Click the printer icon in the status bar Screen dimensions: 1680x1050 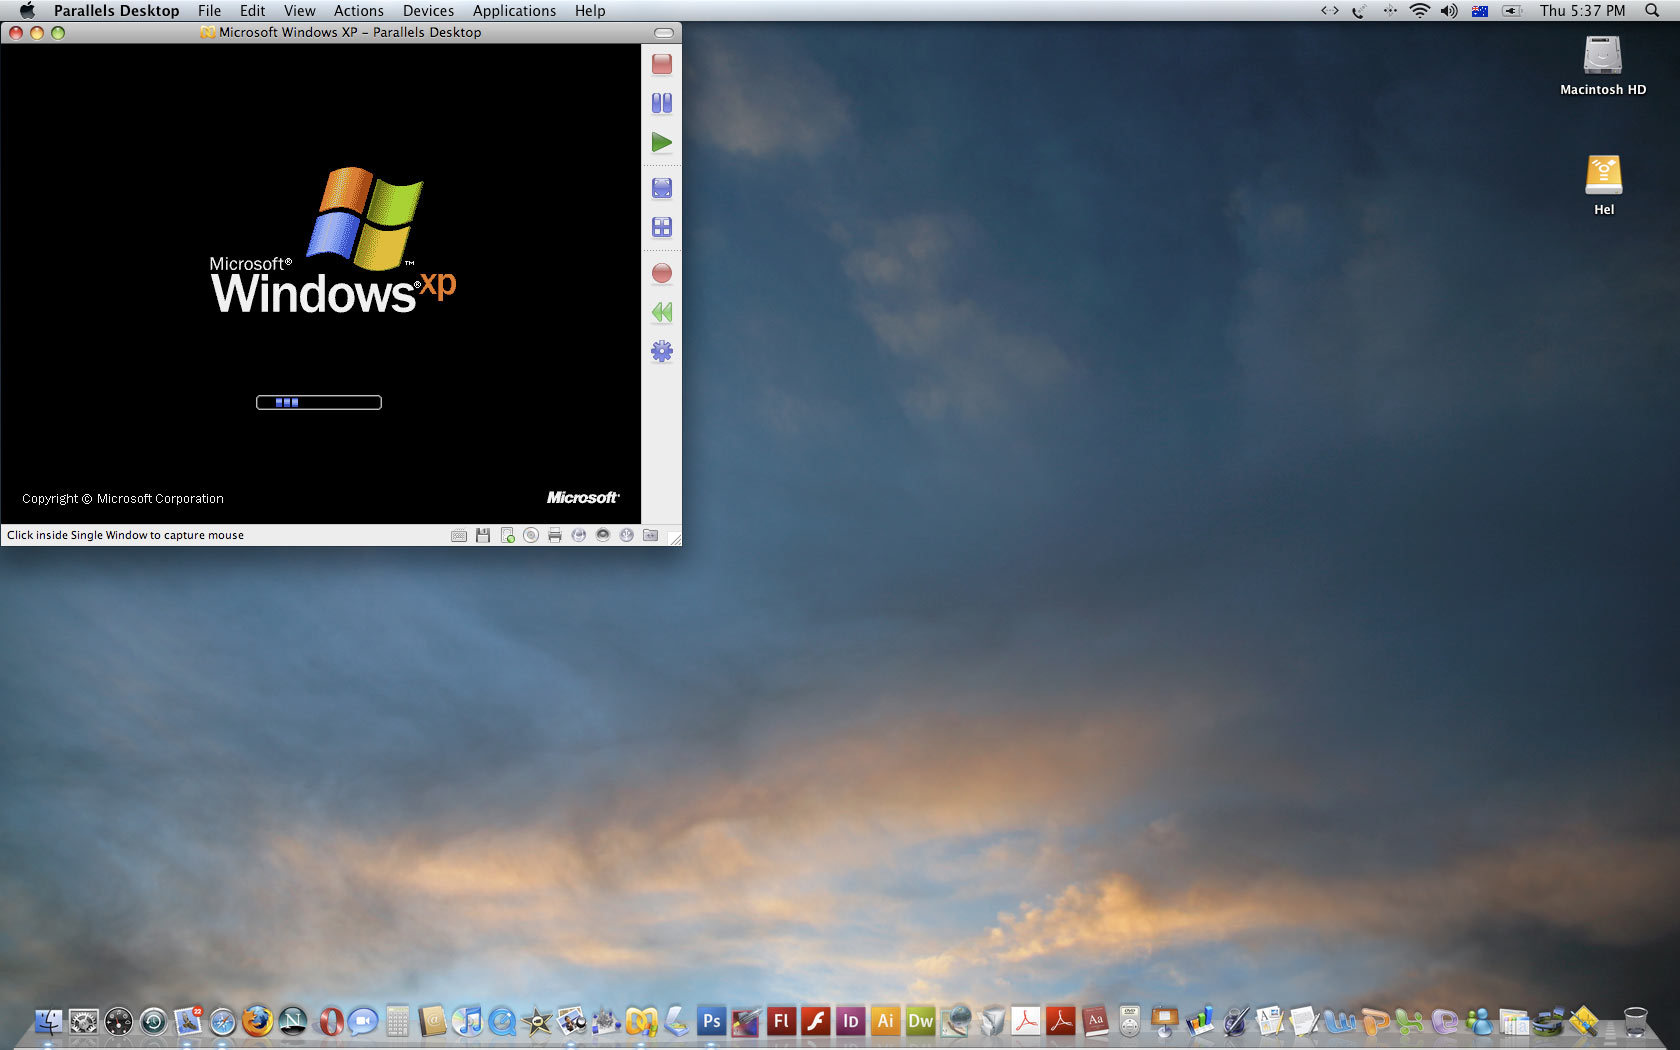(555, 535)
